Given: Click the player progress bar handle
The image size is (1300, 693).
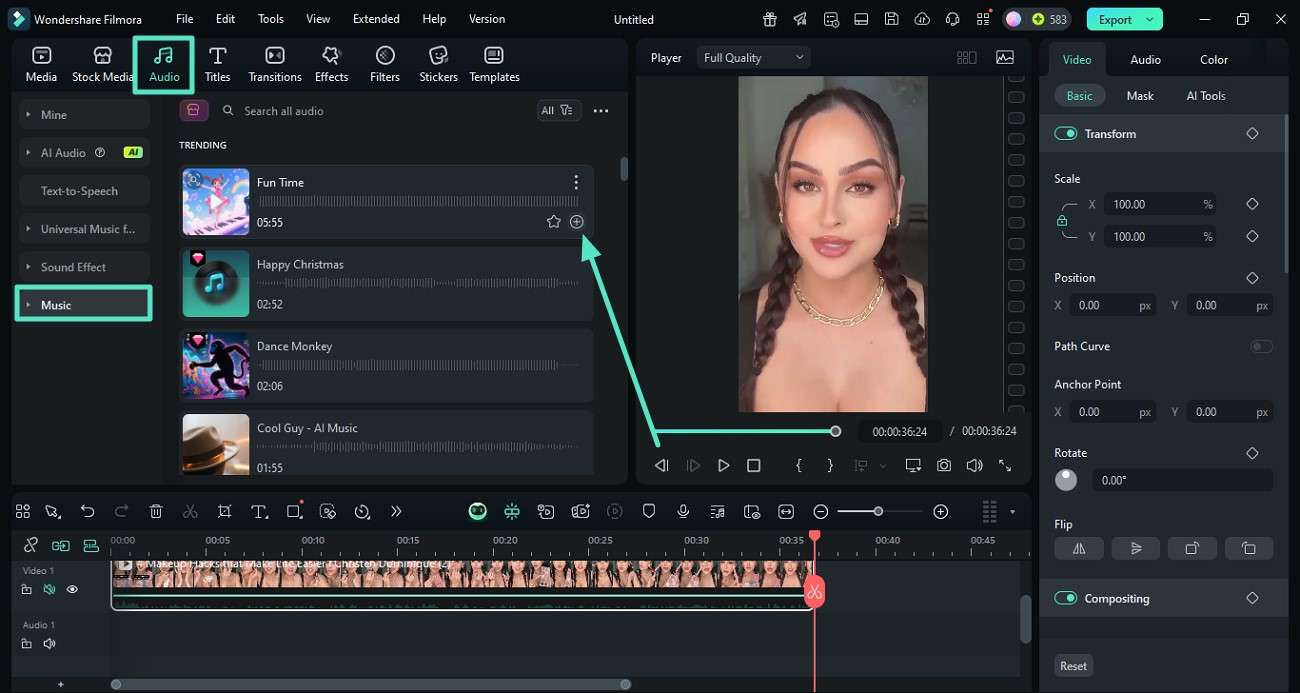Looking at the screenshot, I should point(835,431).
